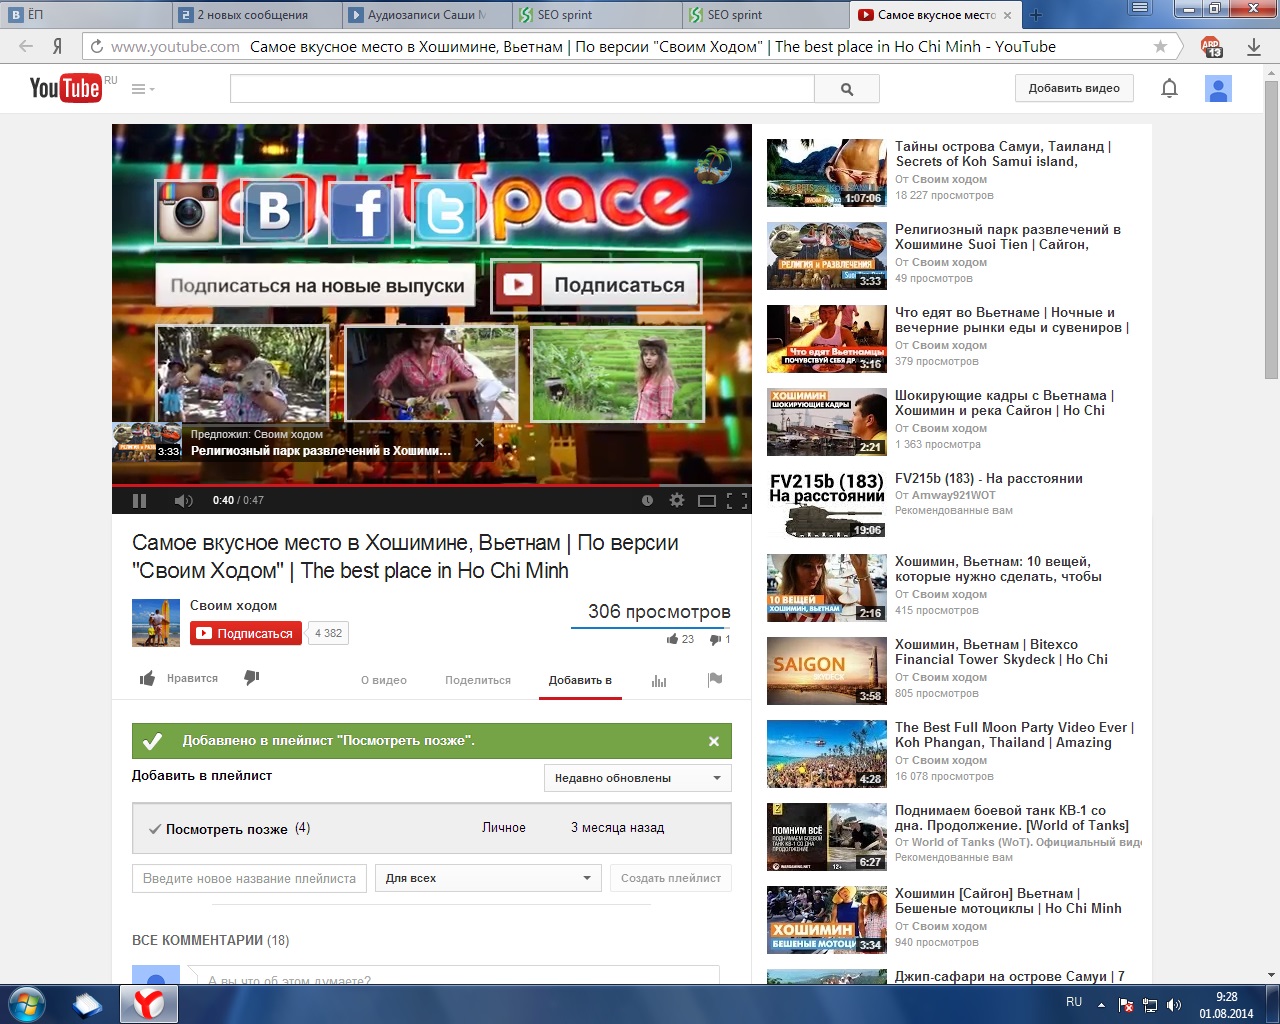
Task: Open the Windows Start menu
Action: coord(26,1003)
